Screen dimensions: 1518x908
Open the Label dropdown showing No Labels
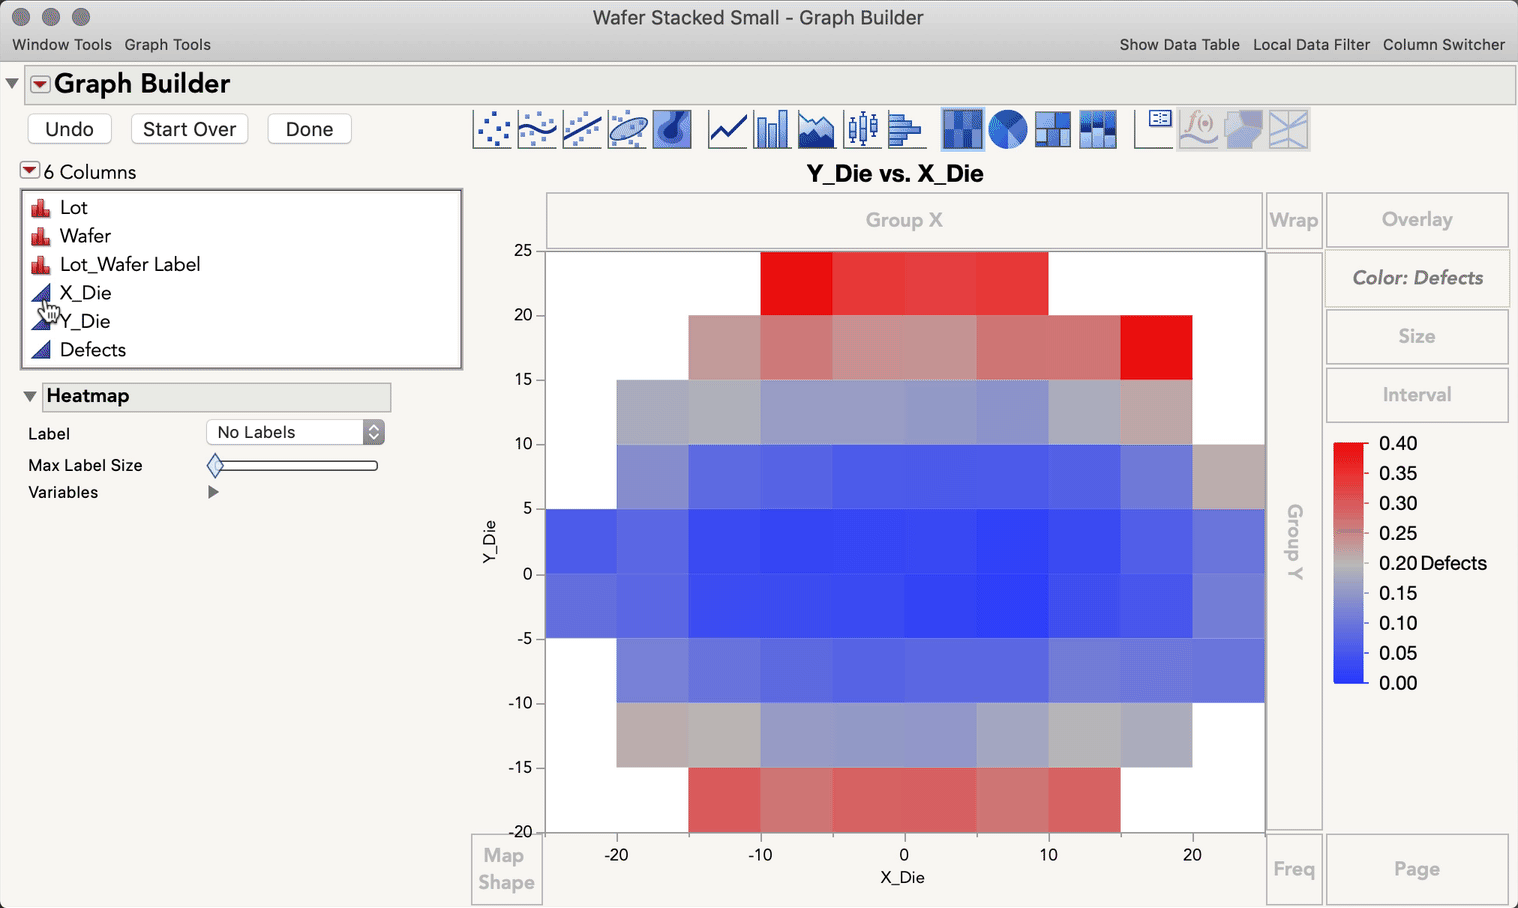click(295, 432)
